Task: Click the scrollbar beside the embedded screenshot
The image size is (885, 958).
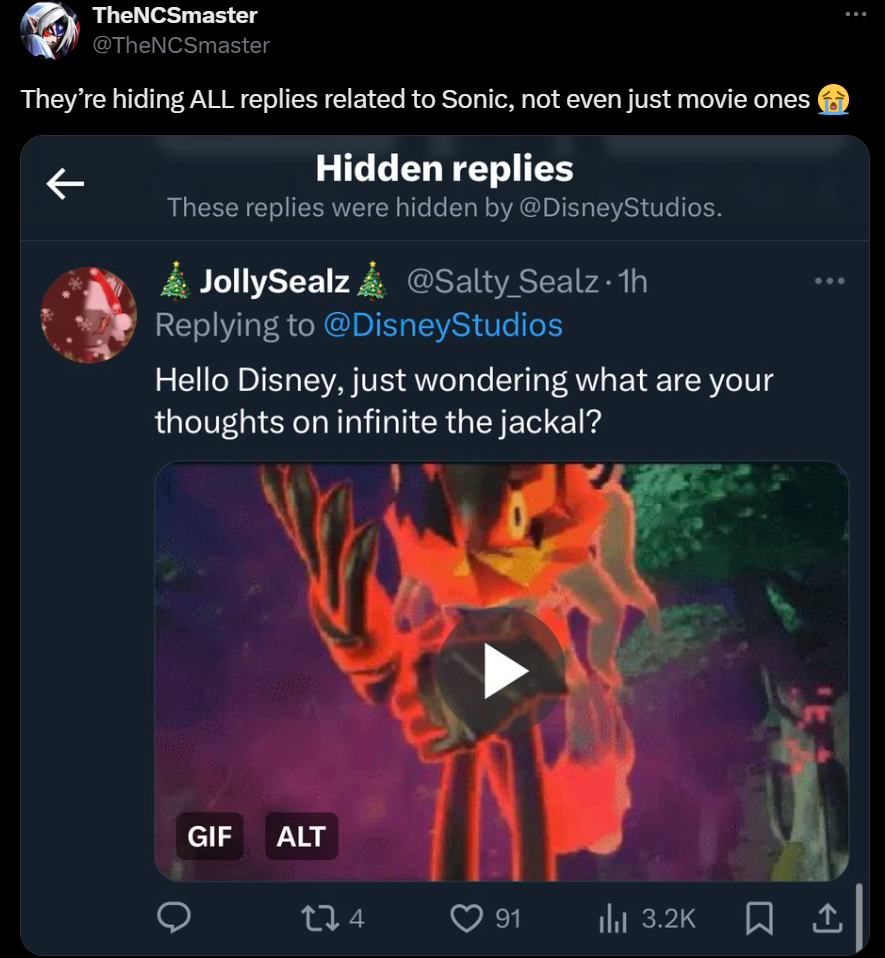Action: pyautogui.click(x=859, y=918)
